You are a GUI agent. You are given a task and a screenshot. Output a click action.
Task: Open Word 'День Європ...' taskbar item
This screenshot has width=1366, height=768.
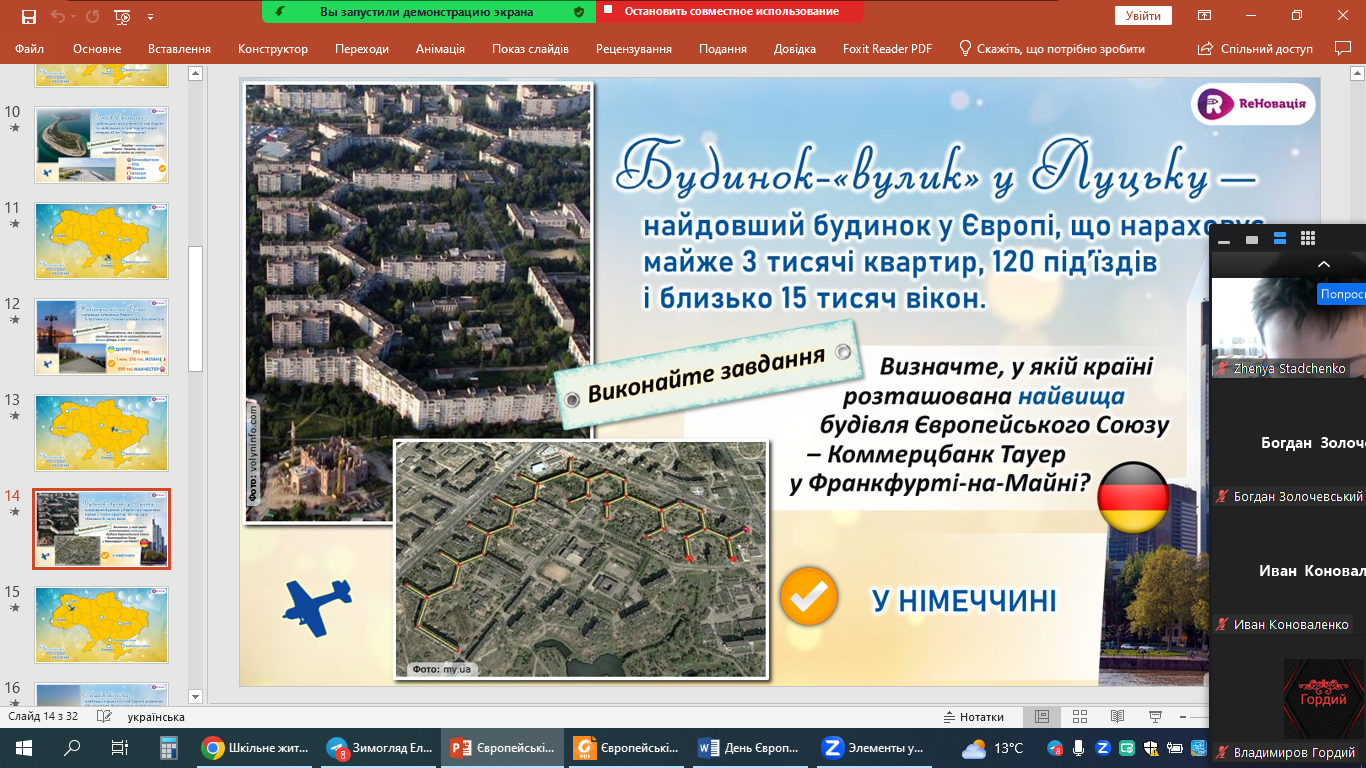pyautogui.click(x=748, y=747)
